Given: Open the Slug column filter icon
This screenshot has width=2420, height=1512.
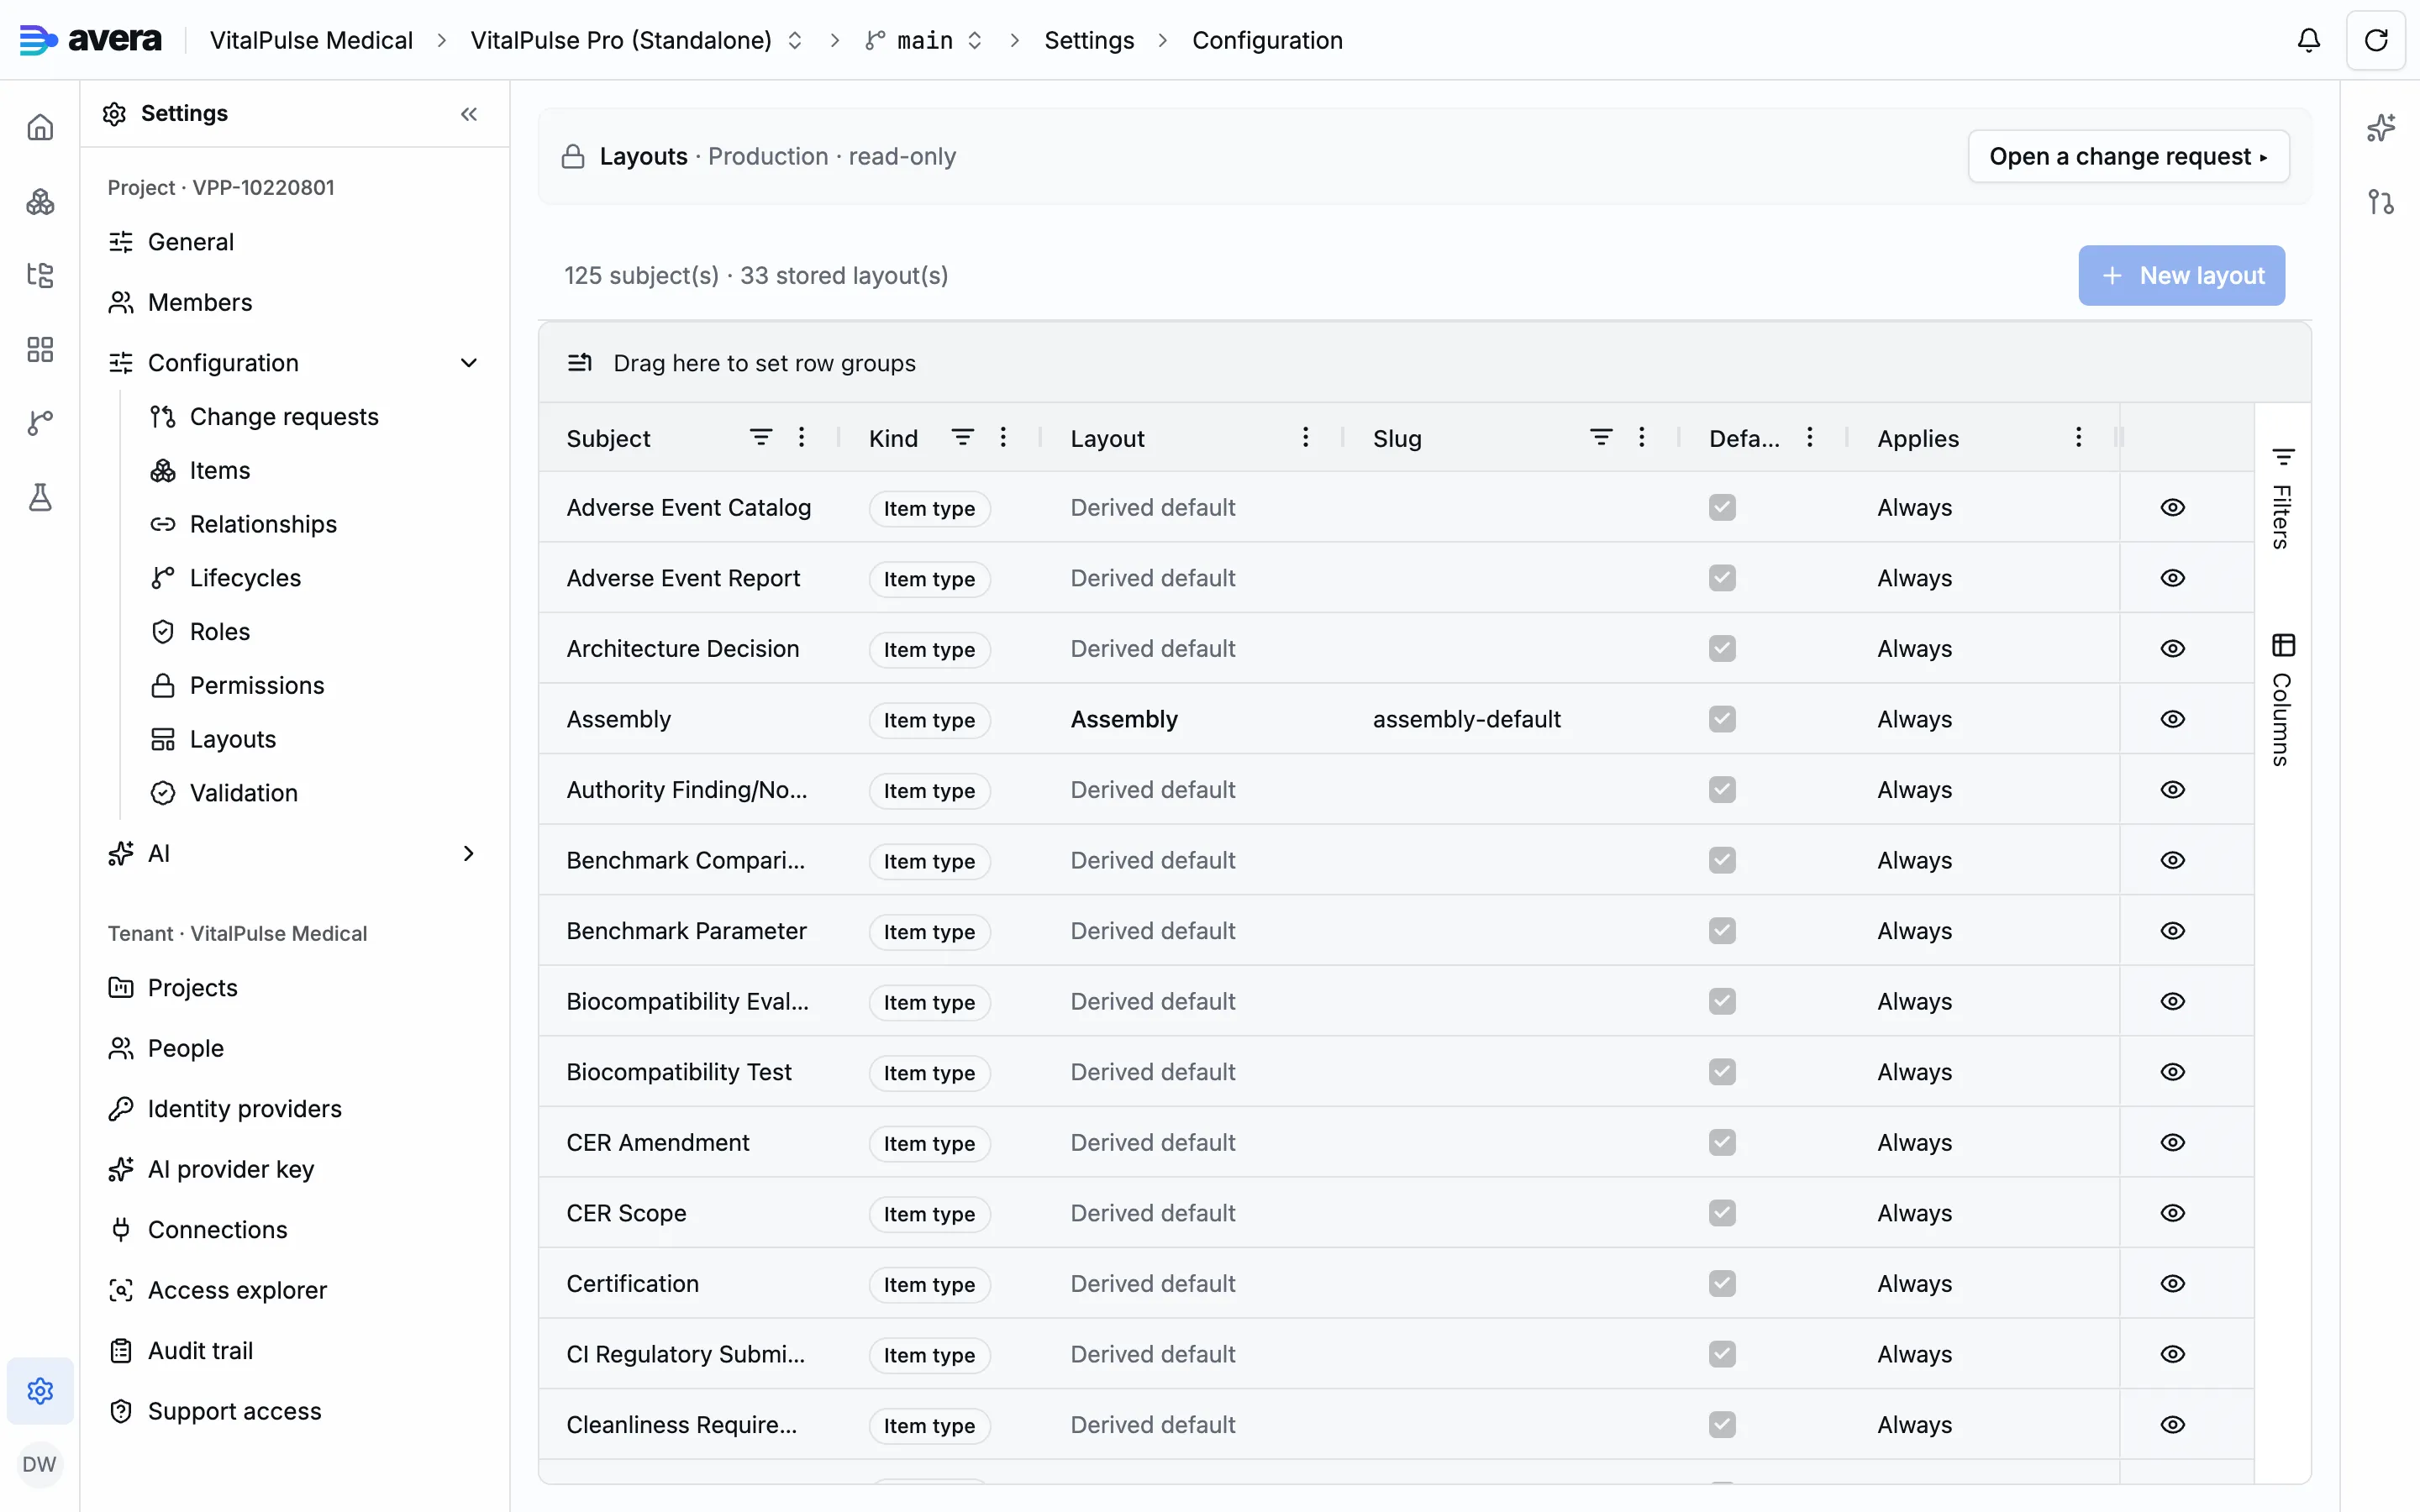Looking at the screenshot, I should pos(1601,437).
